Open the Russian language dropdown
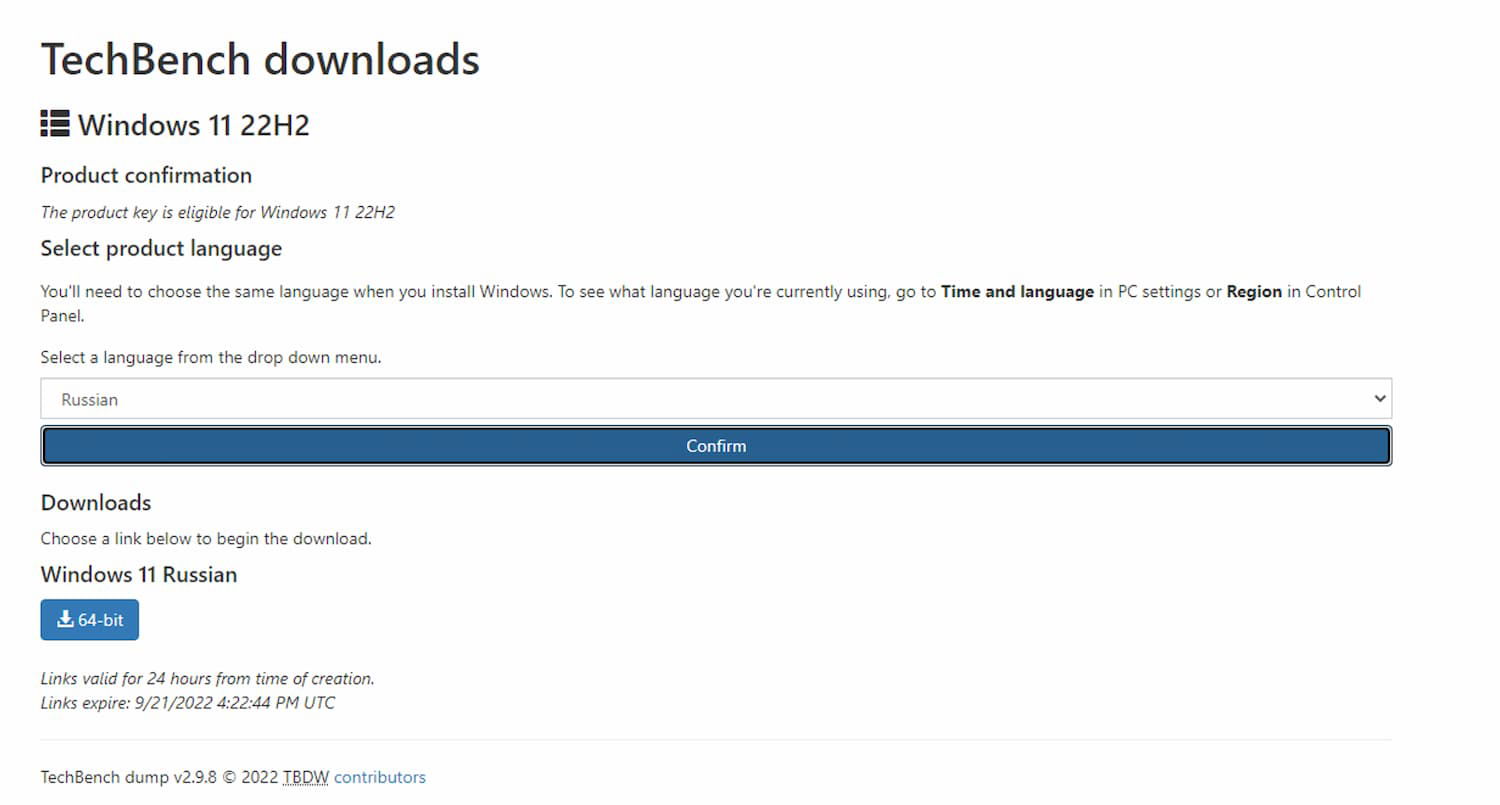Screen dimensions: 1500x805 (715, 399)
